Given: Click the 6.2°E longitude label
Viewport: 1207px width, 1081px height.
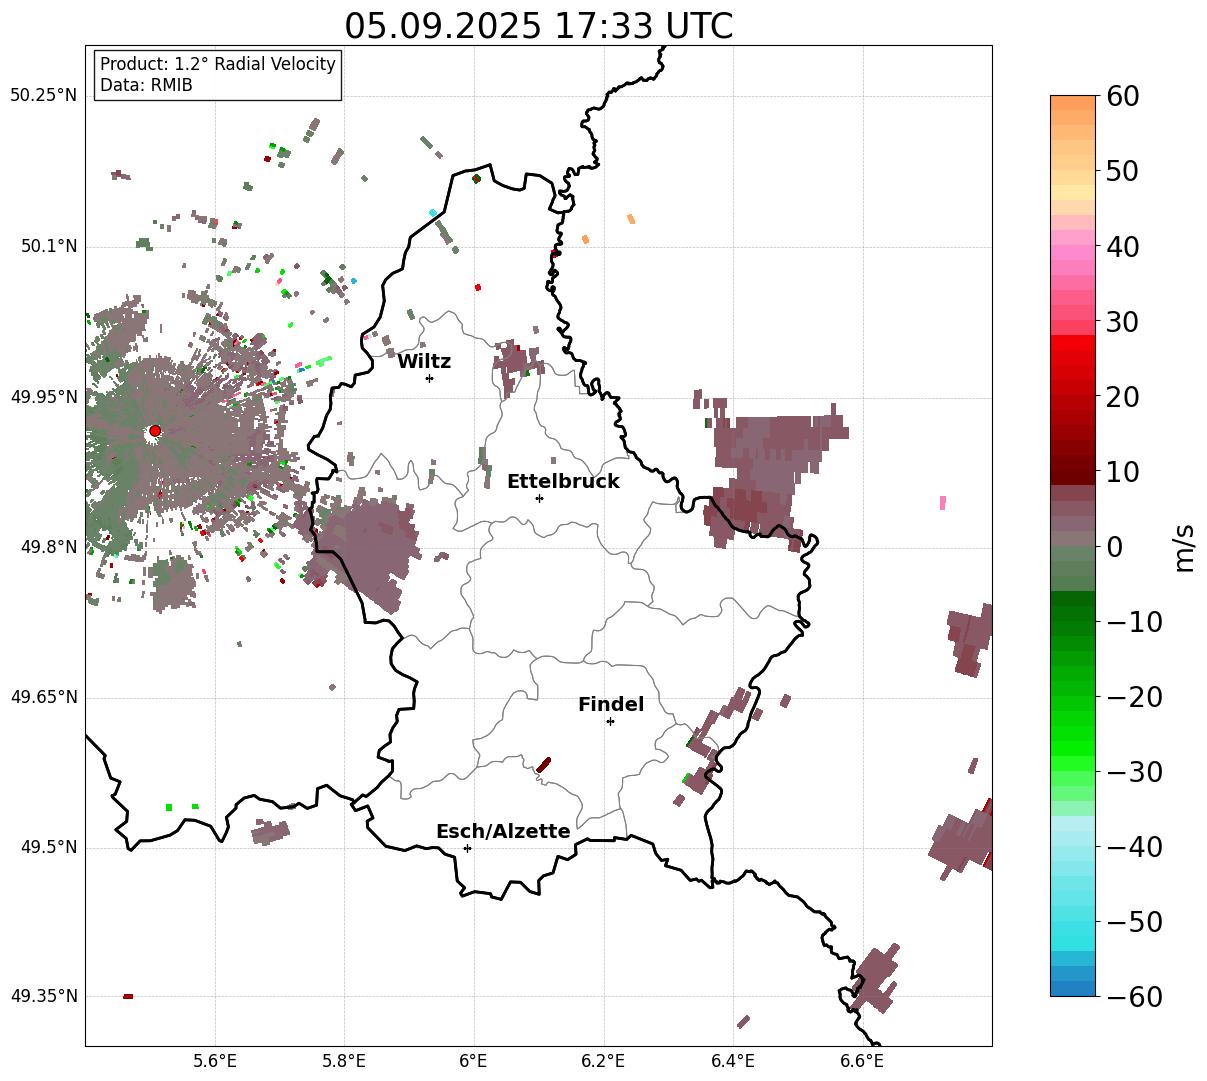Looking at the screenshot, I should 603,1061.
